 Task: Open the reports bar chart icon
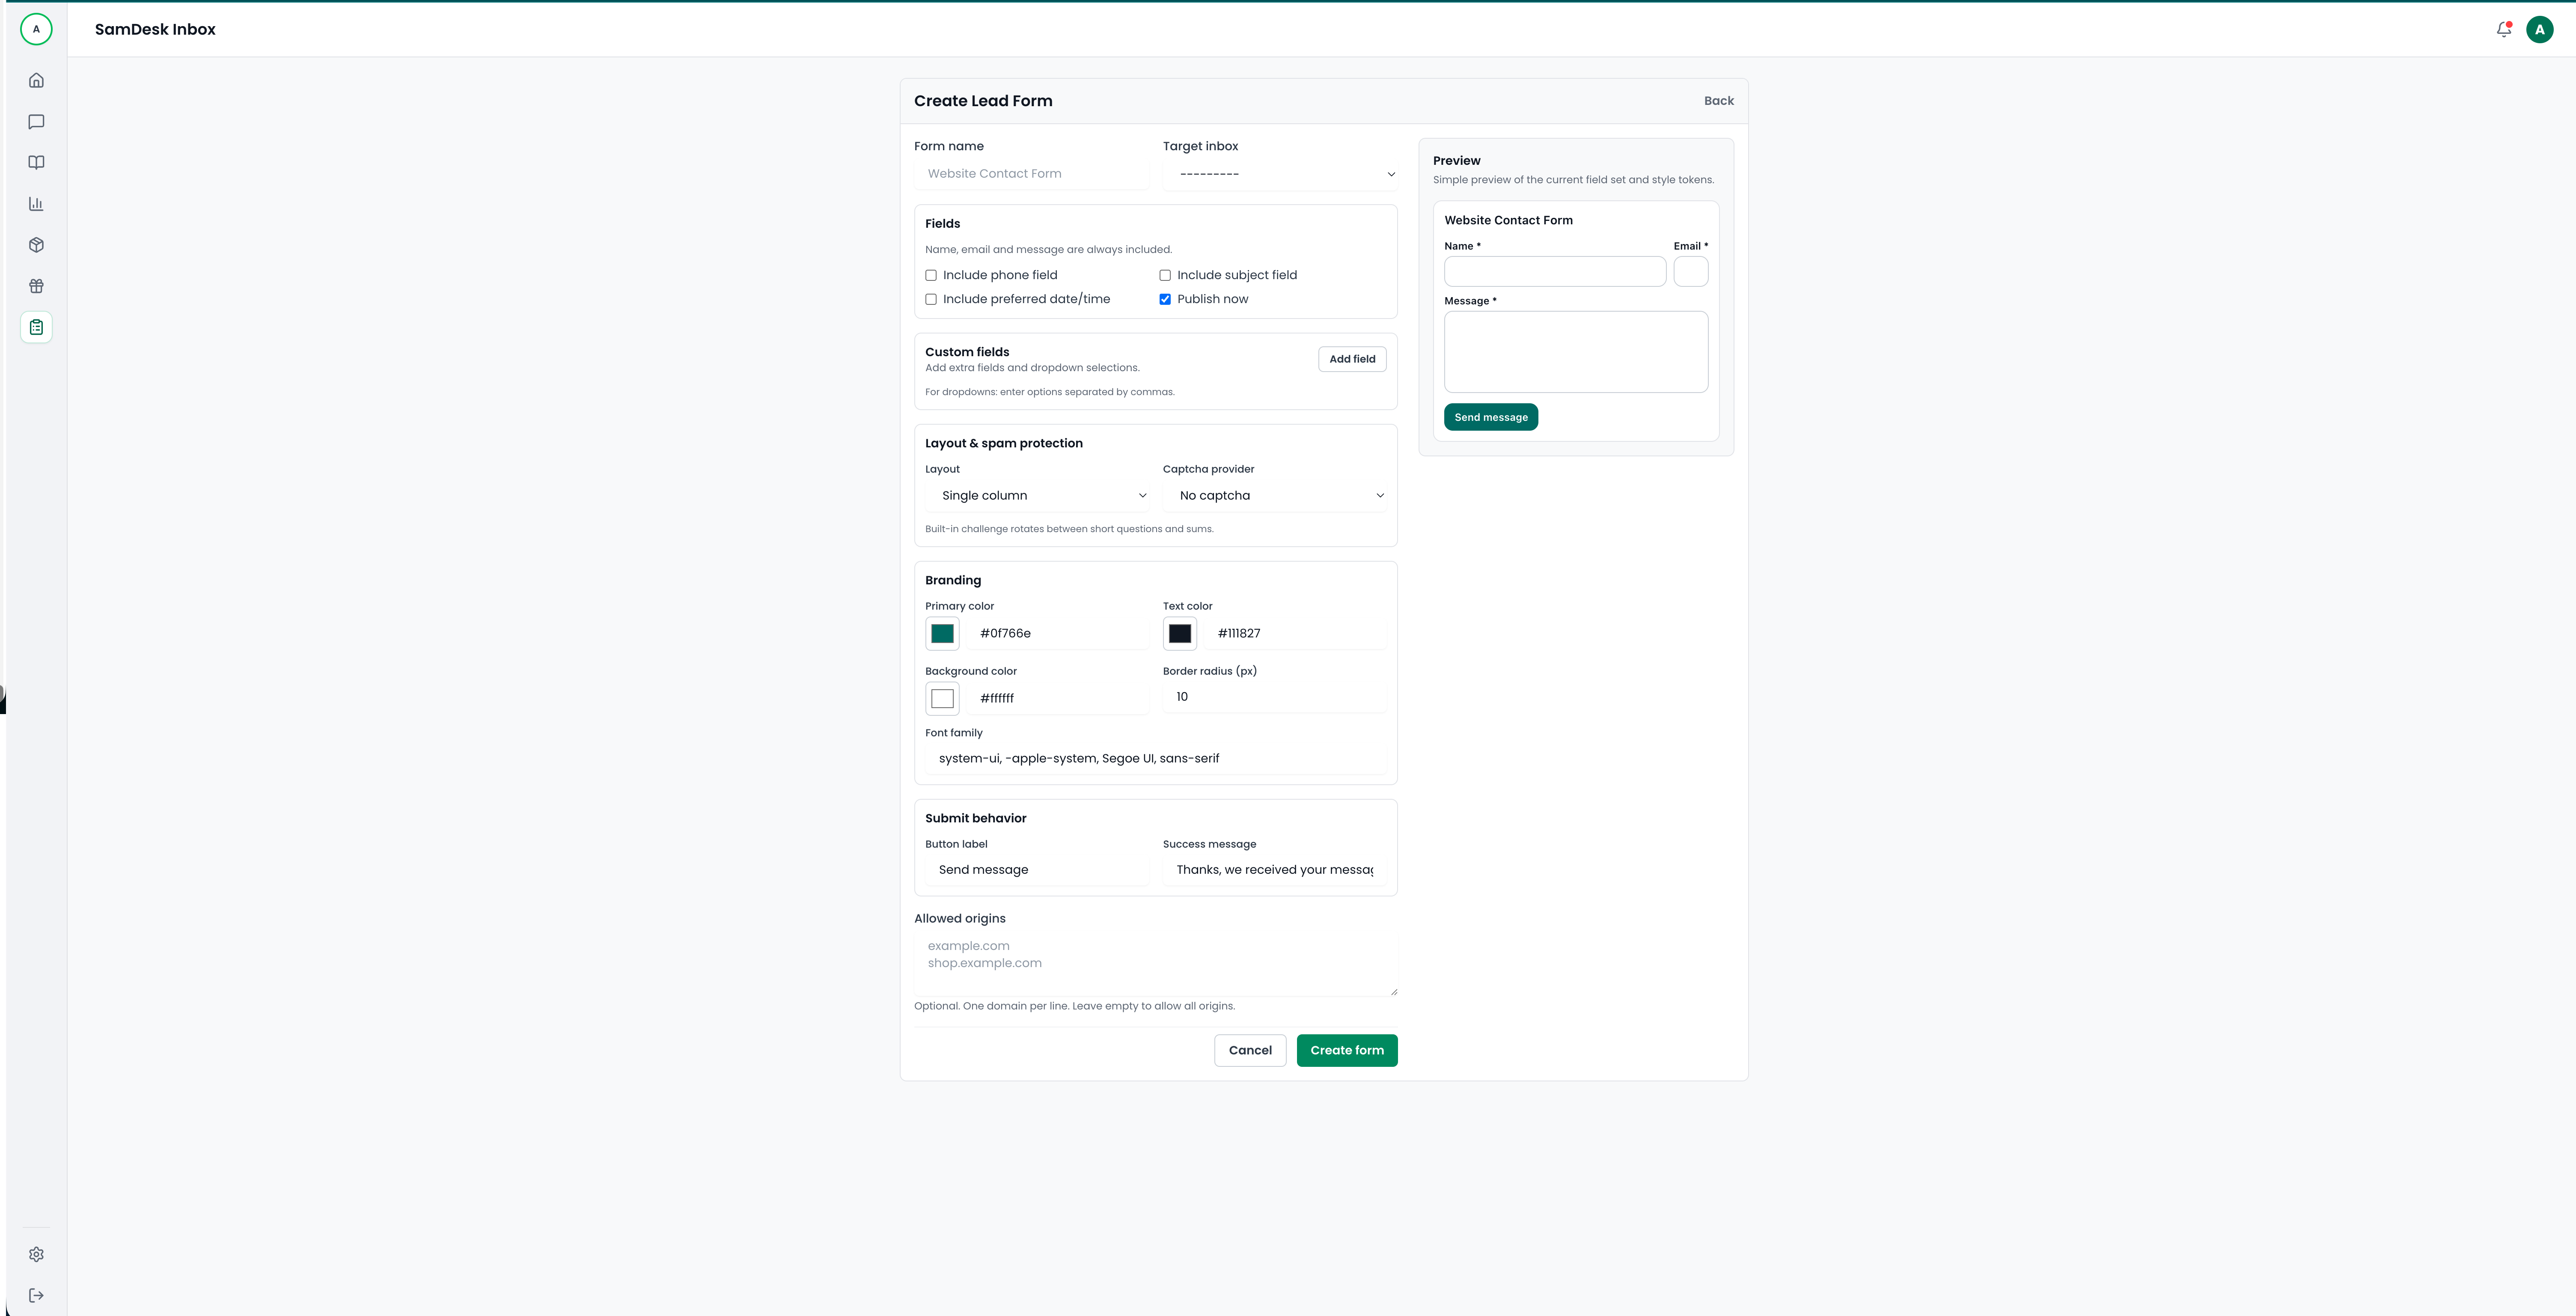(36, 204)
